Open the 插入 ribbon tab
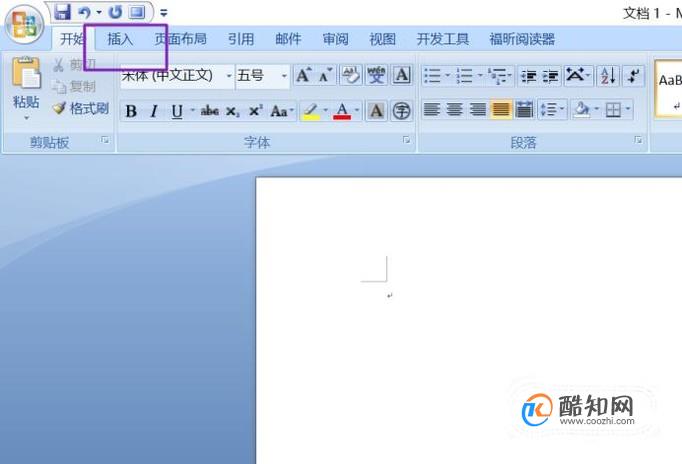Viewport: 682px width, 464px height. click(120, 39)
